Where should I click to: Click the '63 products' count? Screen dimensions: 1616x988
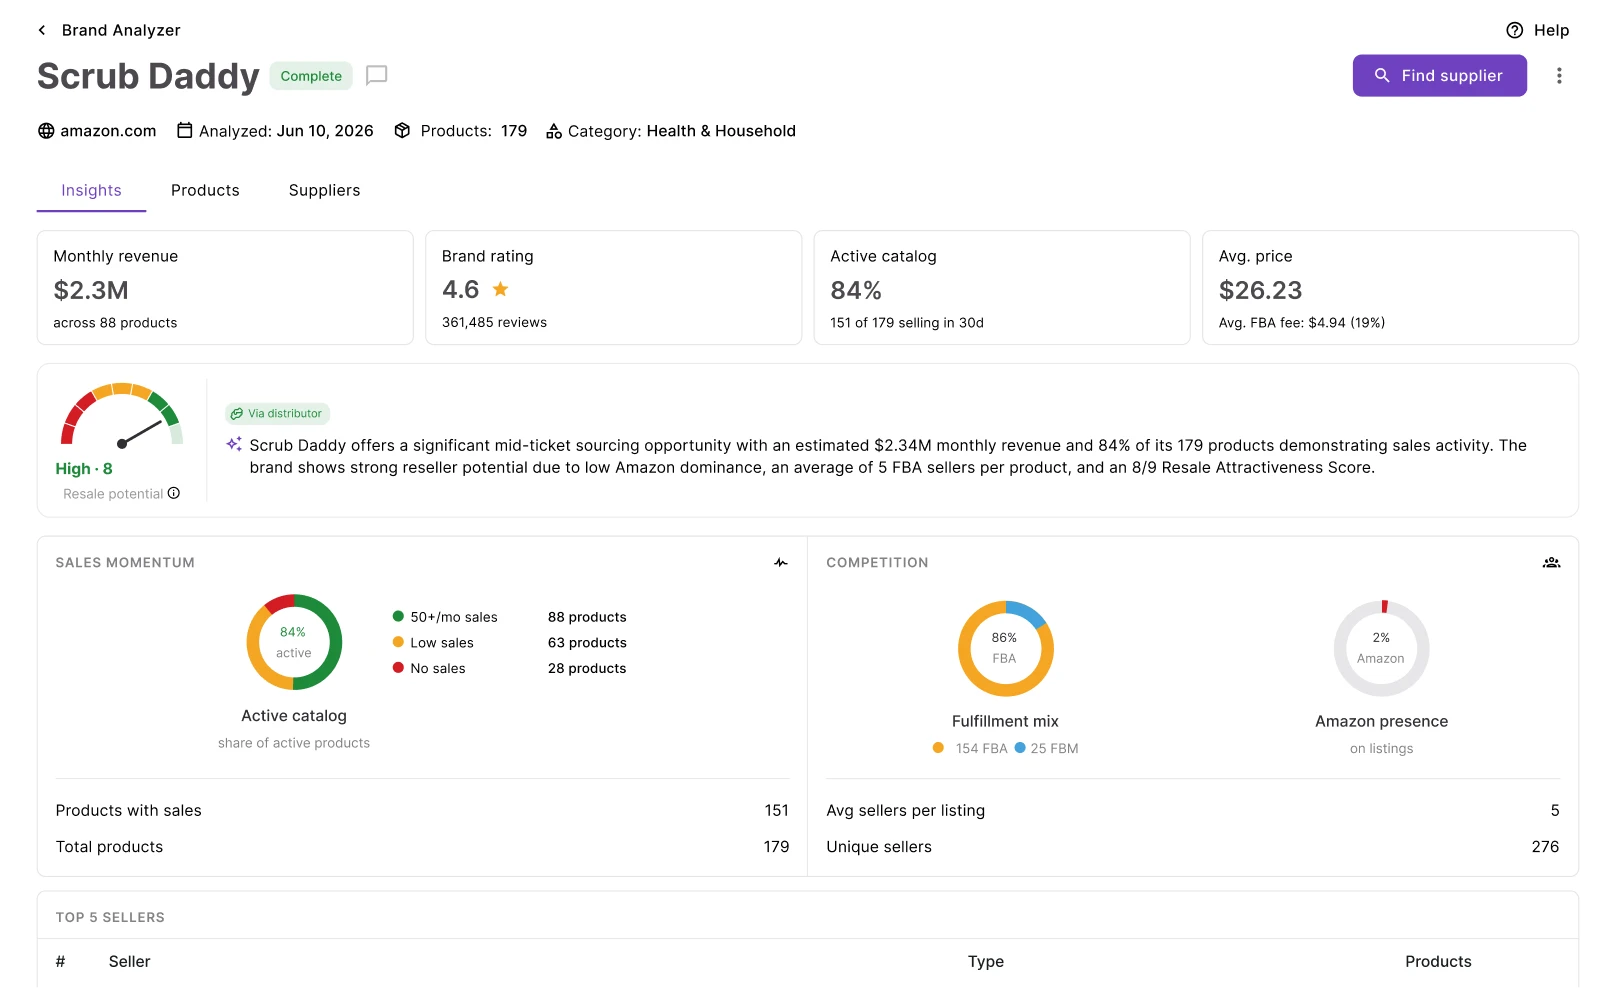[587, 643]
